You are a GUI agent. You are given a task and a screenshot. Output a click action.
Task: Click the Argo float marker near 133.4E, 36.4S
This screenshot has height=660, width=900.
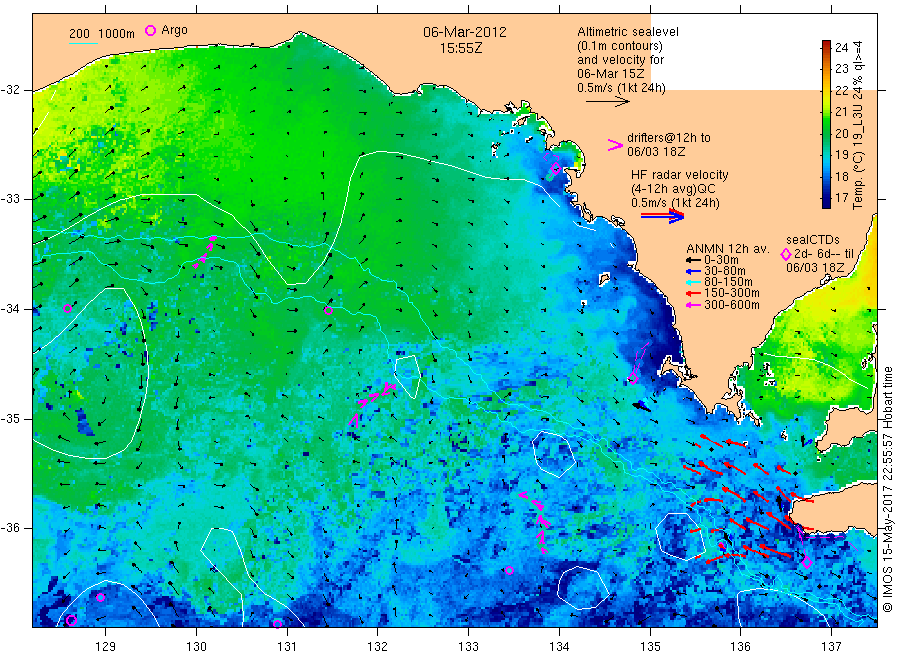pyautogui.click(x=509, y=570)
